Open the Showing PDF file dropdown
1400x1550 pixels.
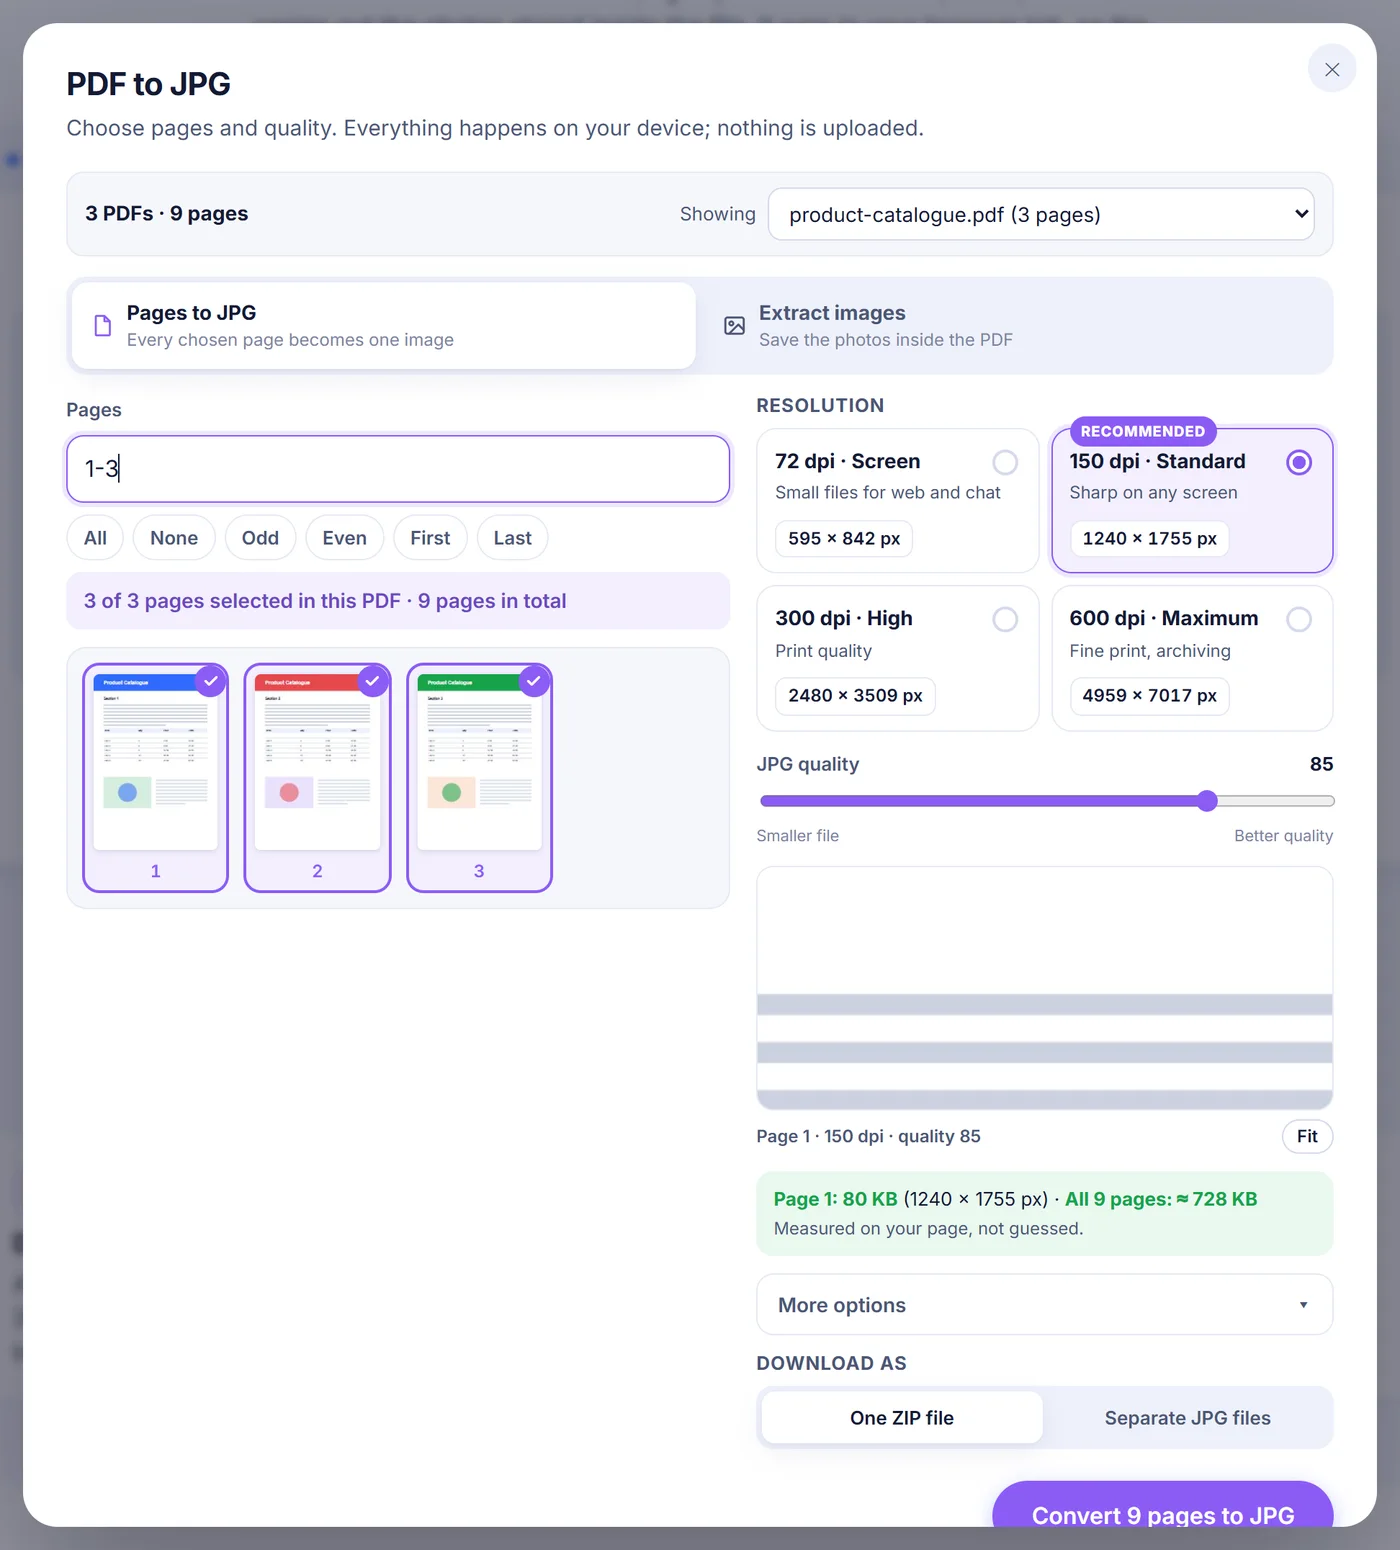1041,214
